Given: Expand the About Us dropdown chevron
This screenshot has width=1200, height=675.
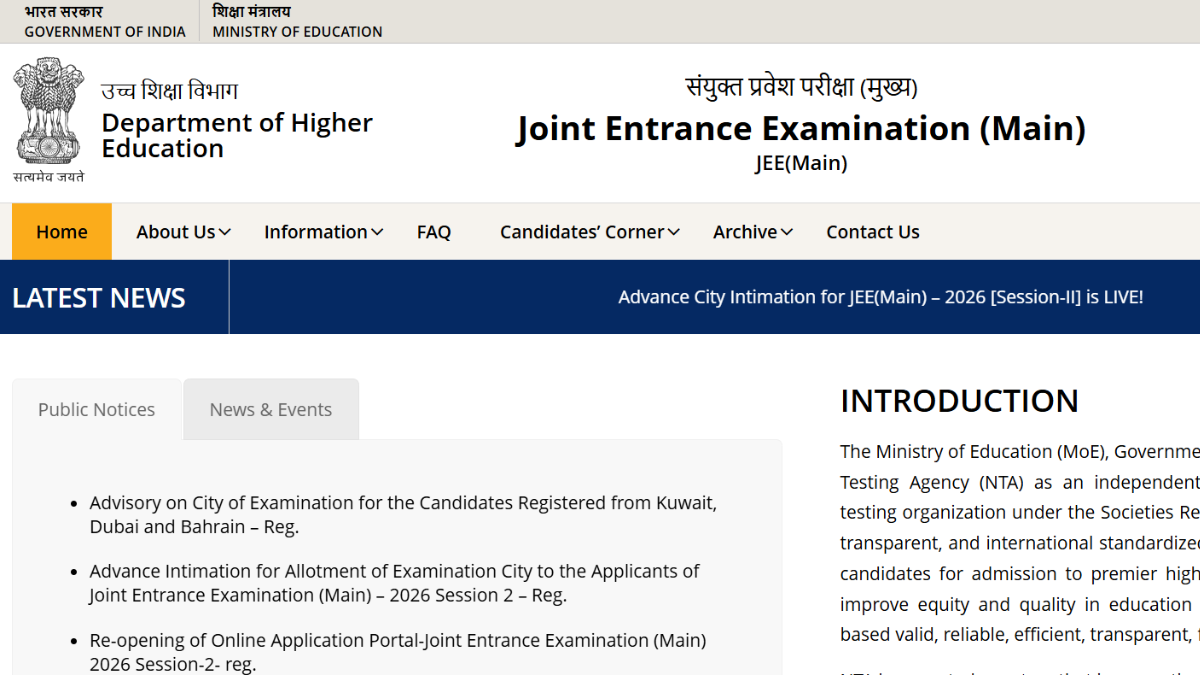Looking at the screenshot, I should click(225, 232).
